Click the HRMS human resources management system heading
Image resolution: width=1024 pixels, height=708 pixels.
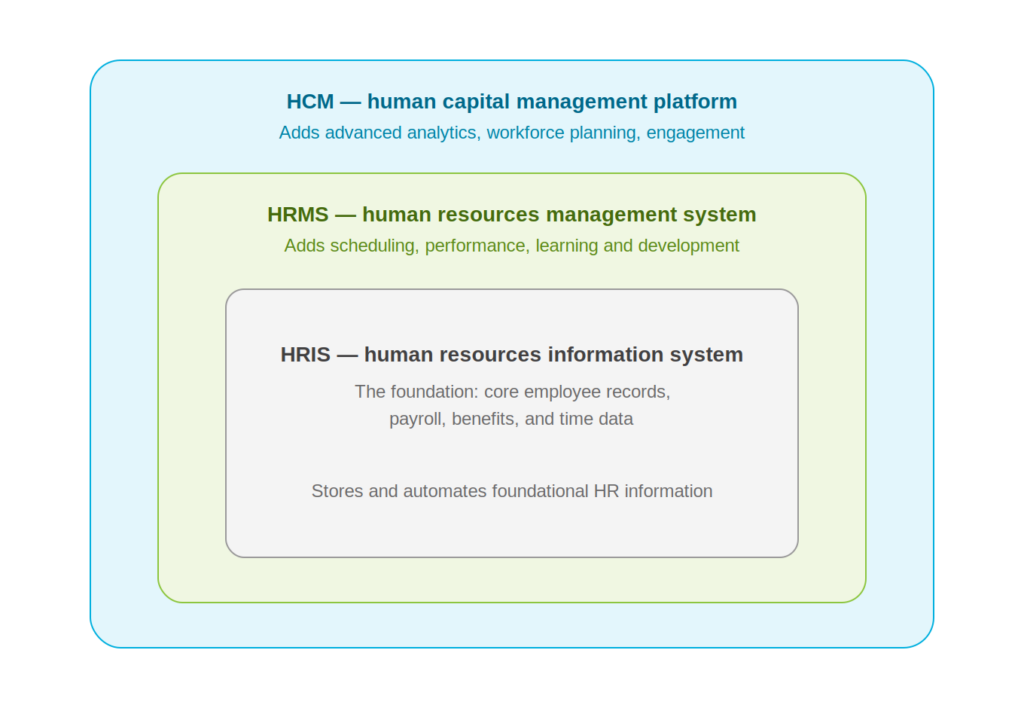[511, 215]
